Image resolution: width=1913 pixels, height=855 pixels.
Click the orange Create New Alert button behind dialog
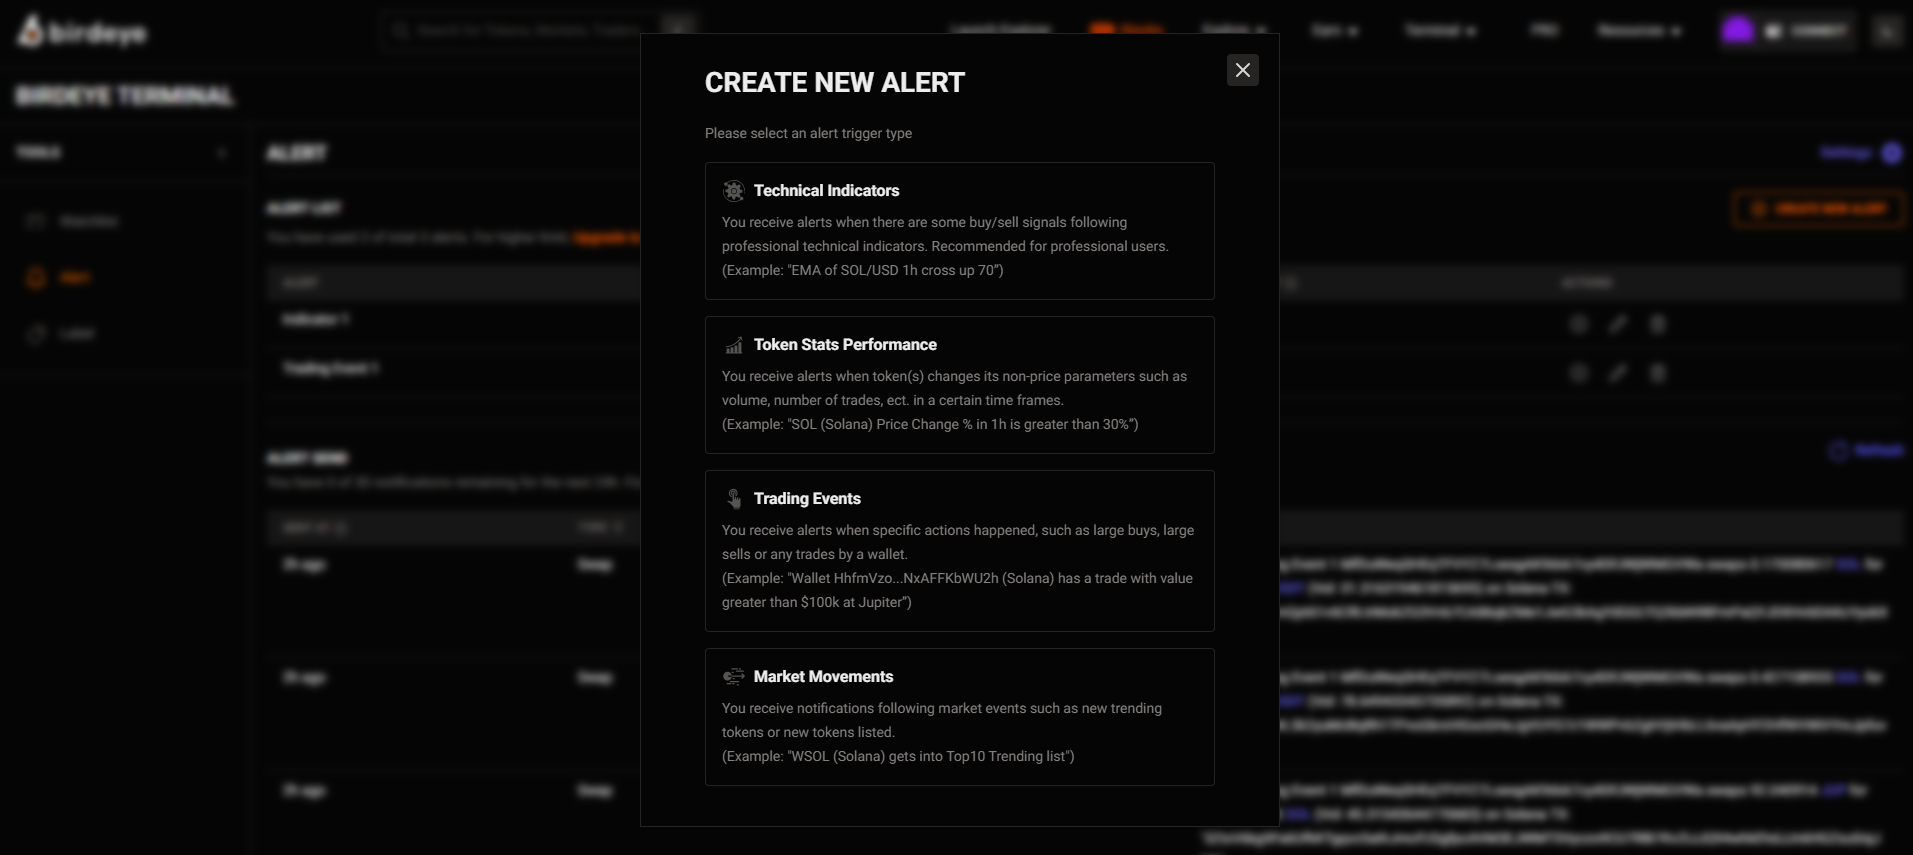(x=1819, y=209)
